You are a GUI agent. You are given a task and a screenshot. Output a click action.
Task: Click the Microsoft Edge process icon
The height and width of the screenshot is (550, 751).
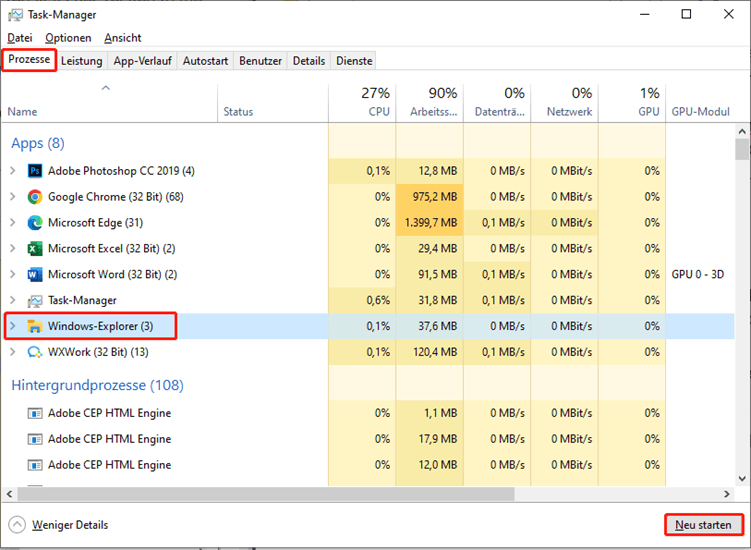35,222
